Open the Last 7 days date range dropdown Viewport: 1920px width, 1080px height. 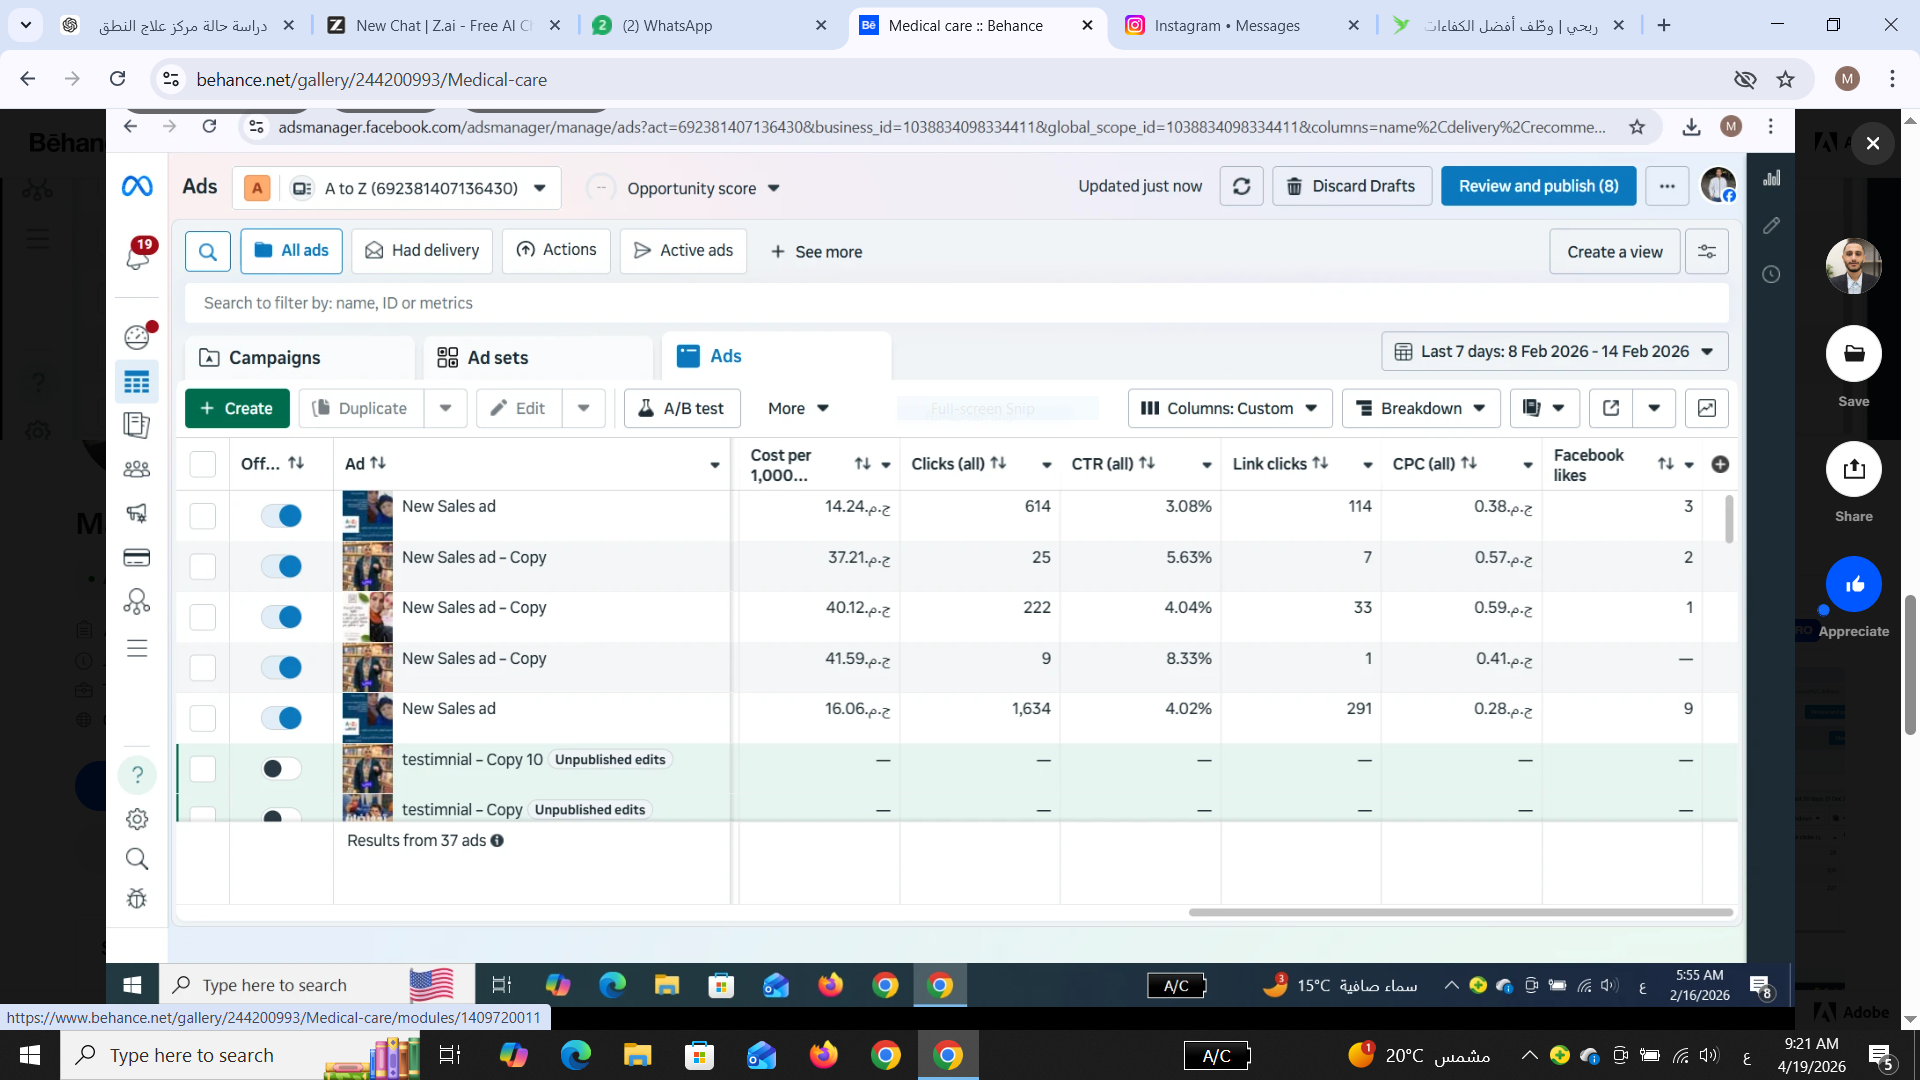[1554, 352]
